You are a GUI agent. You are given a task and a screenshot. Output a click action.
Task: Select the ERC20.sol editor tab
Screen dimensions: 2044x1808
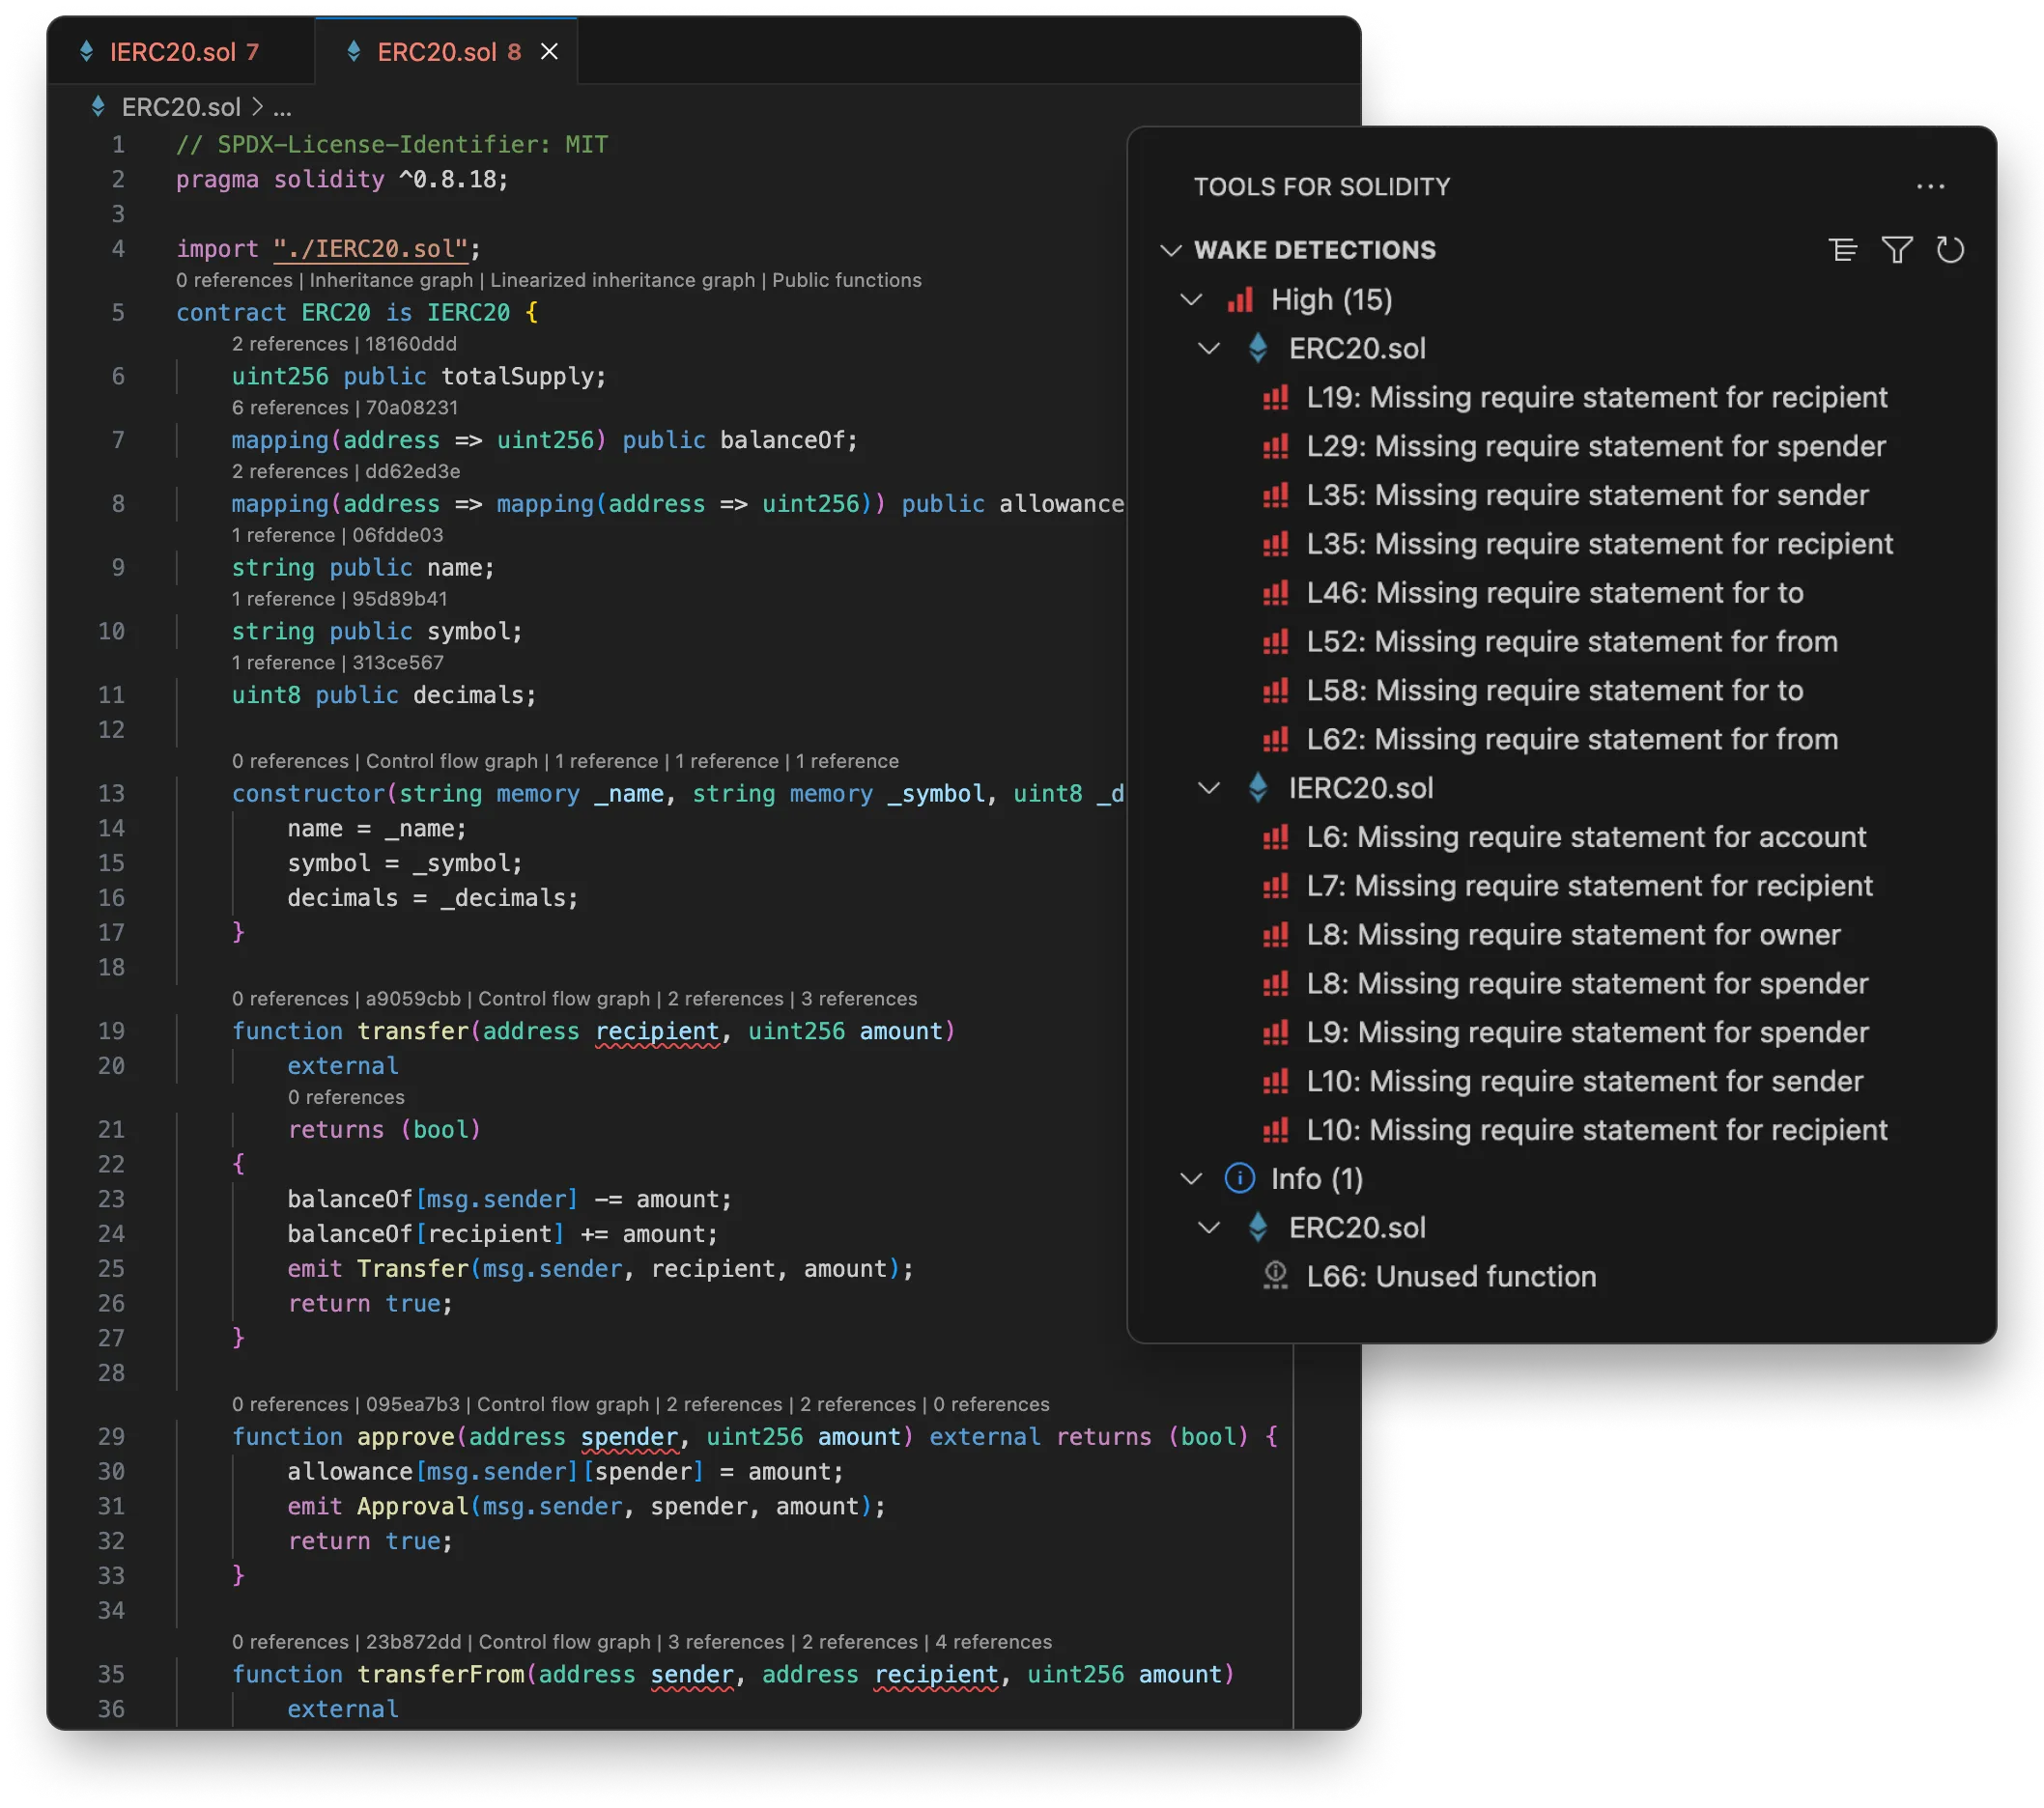[x=447, y=51]
